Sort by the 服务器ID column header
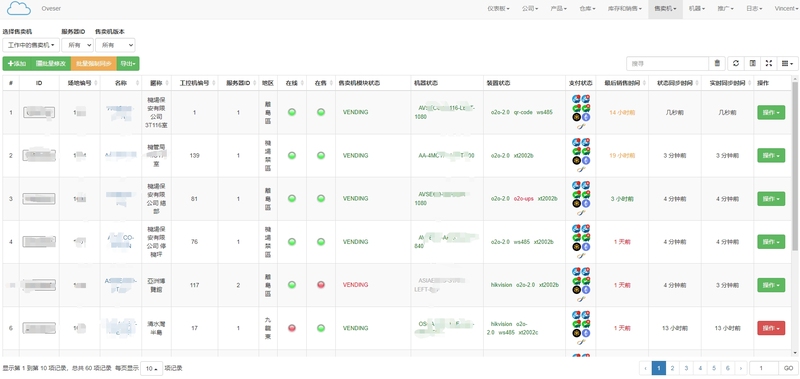The image size is (800, 379). pyautogui.click(x=238, y=83)
